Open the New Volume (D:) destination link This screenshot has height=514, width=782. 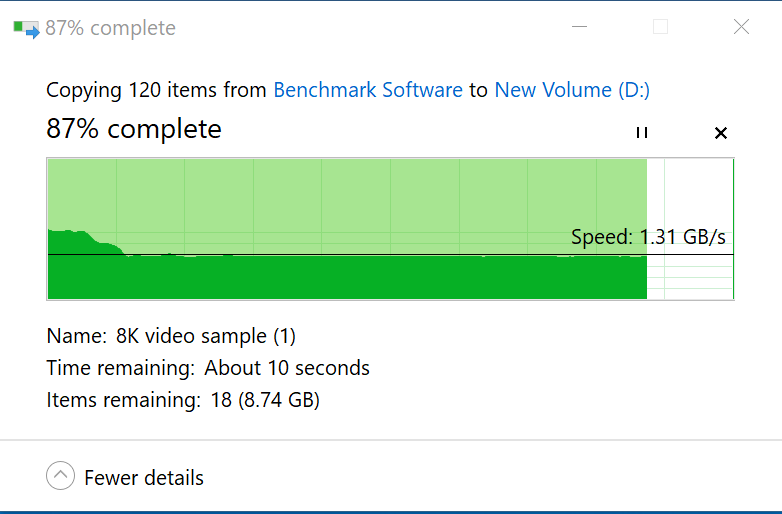[x=572, y=90]
